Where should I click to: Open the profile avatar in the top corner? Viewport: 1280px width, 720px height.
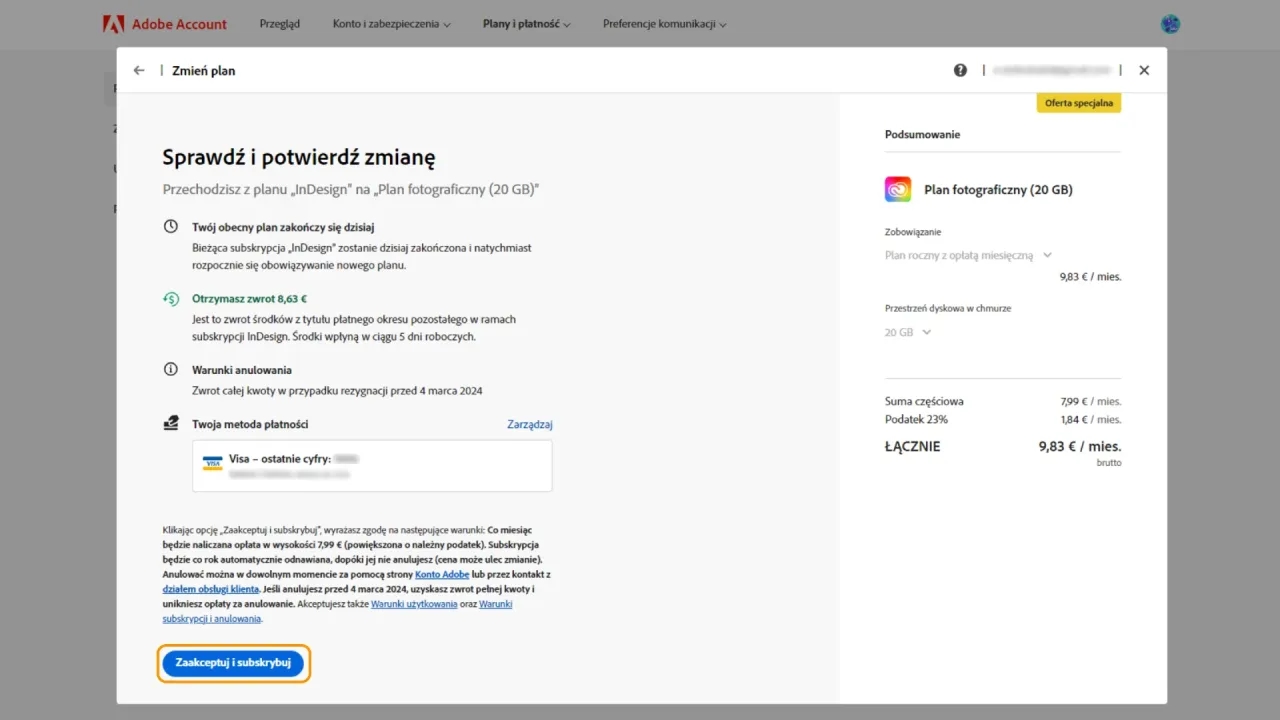coord(1170,24)
